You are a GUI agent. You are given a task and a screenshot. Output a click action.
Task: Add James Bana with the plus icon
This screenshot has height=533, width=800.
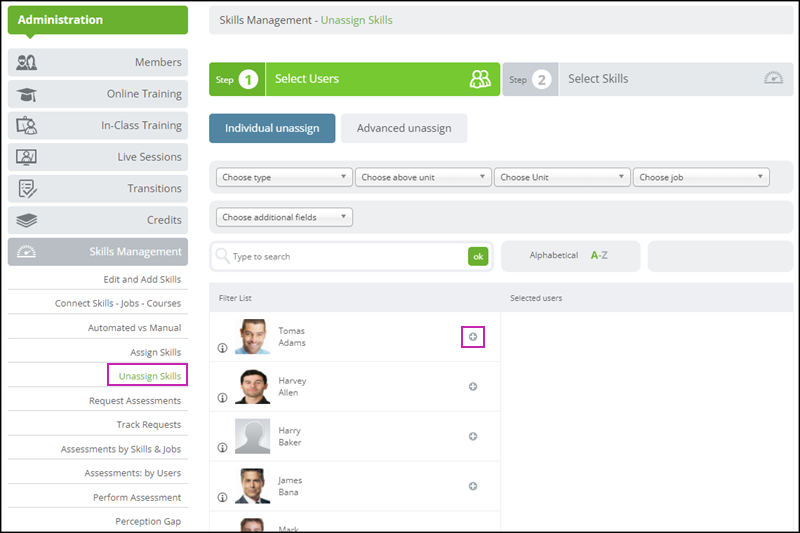[473, 486]
